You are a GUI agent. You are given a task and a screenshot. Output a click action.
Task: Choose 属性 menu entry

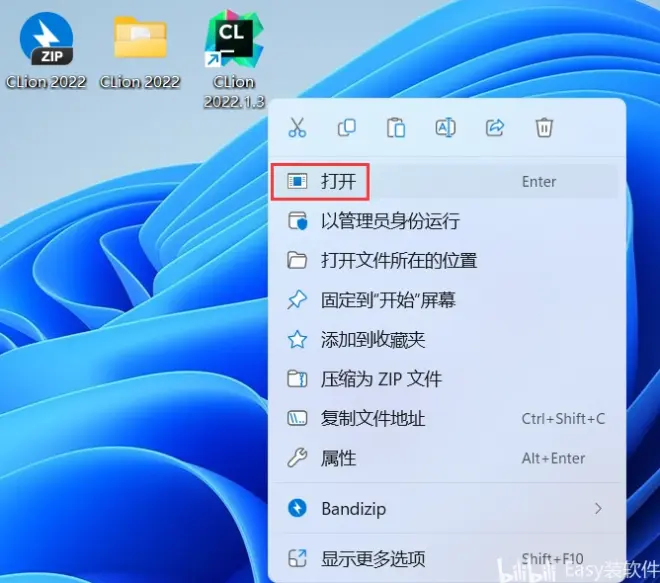pyautogui.click(x=444, y=458)
